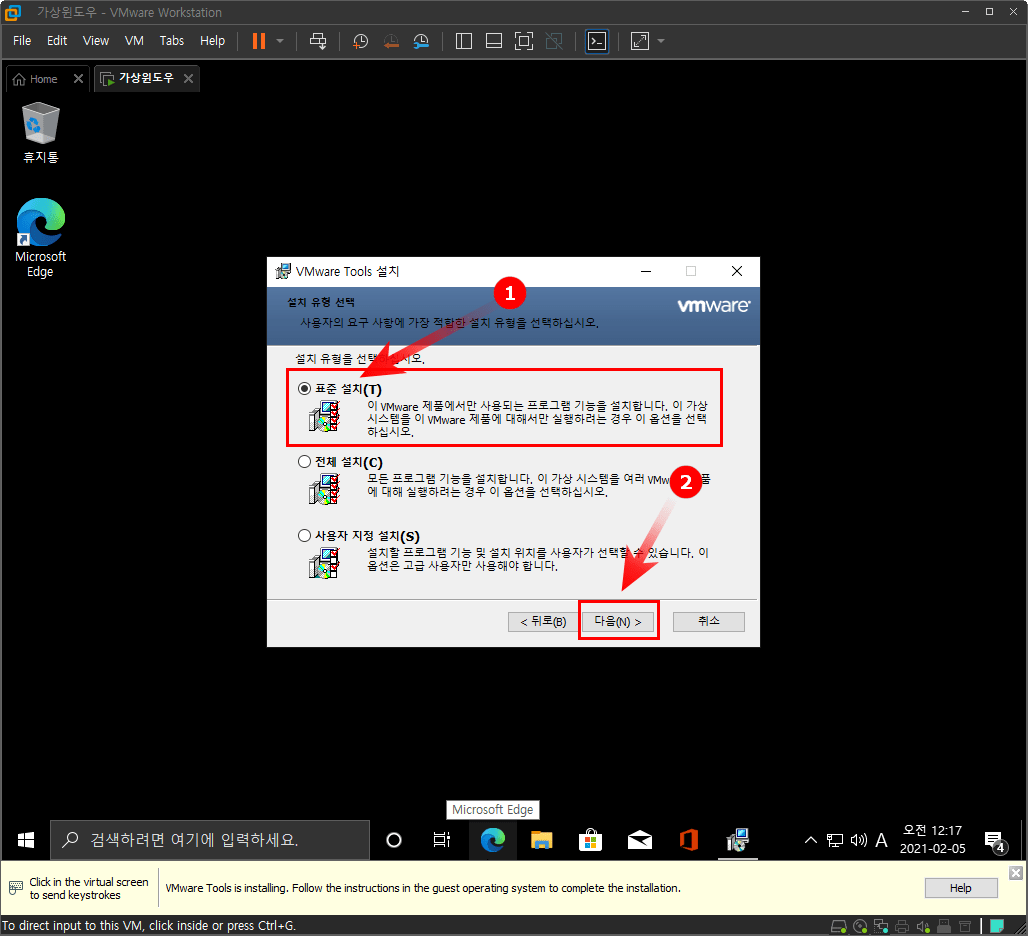The width and height of the screenshot is (1028, 936).
Task: Open the clock showing 오전 12:17
Action: 932,840
